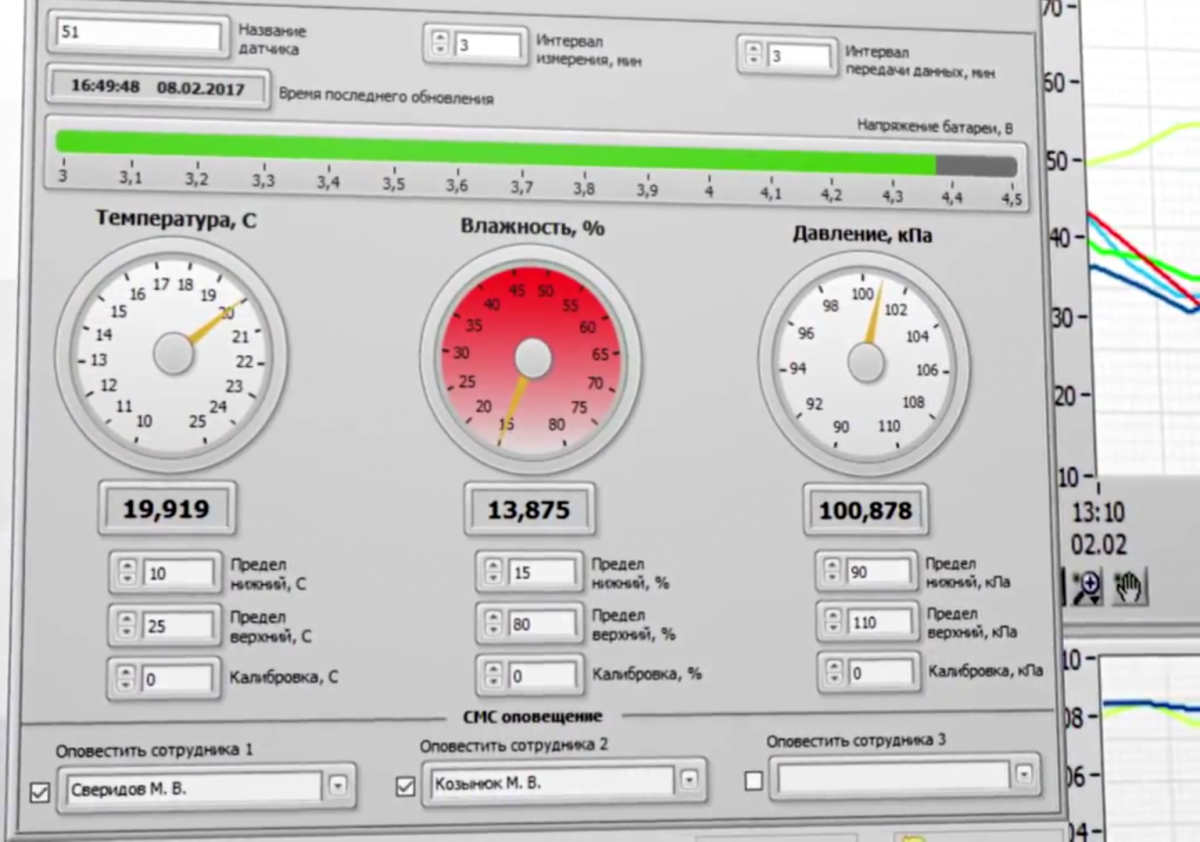1200x842 pixels.
Task: Click the temperature calibration stepper arrows
Action: (125, 679)
